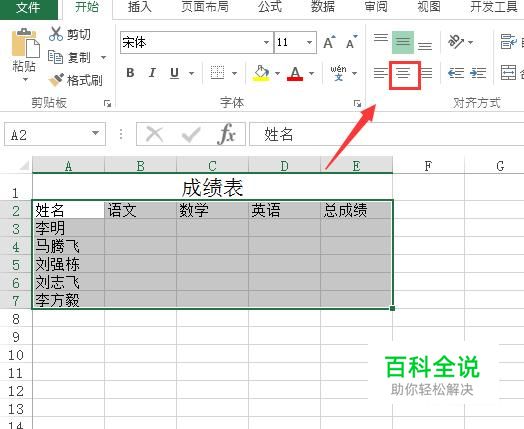Switch to View (视图) tab
524x429 pixels.
pyautogui.click(x=429, y=7)
